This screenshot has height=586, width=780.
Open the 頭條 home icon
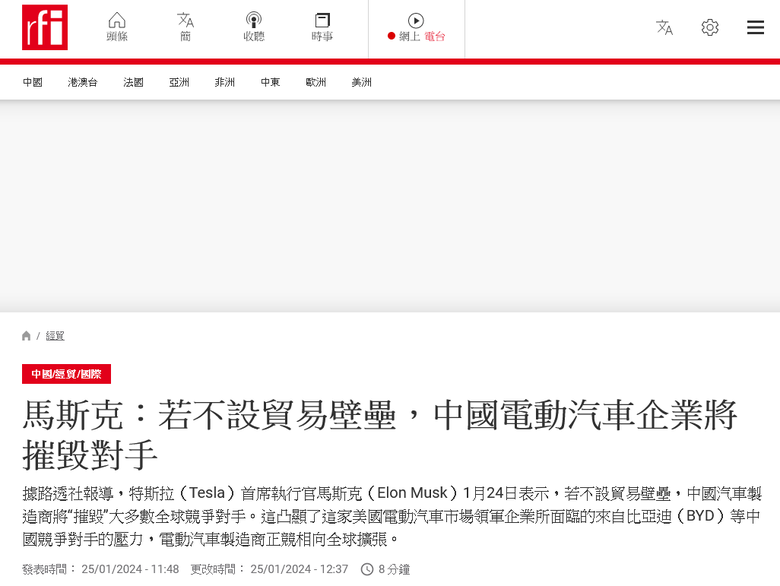(117, 27)
